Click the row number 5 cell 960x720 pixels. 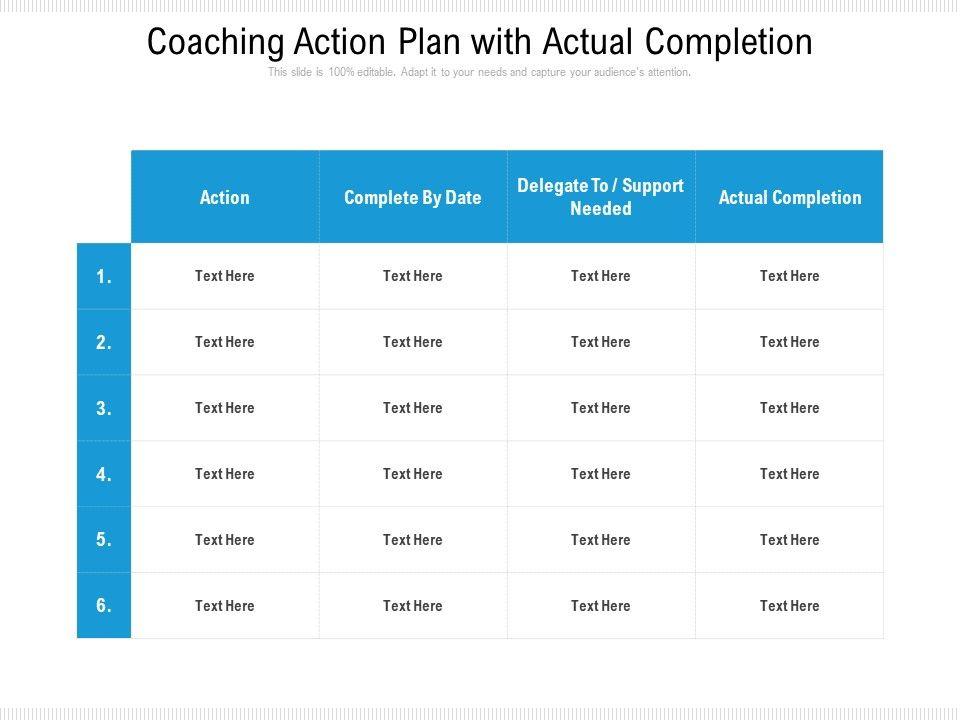[x=104, y=540]
